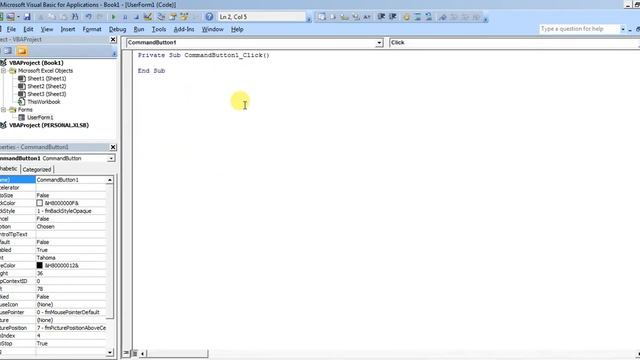
Task: Outdent code with the Outdent icon
Action: click(x=393, y=17)
